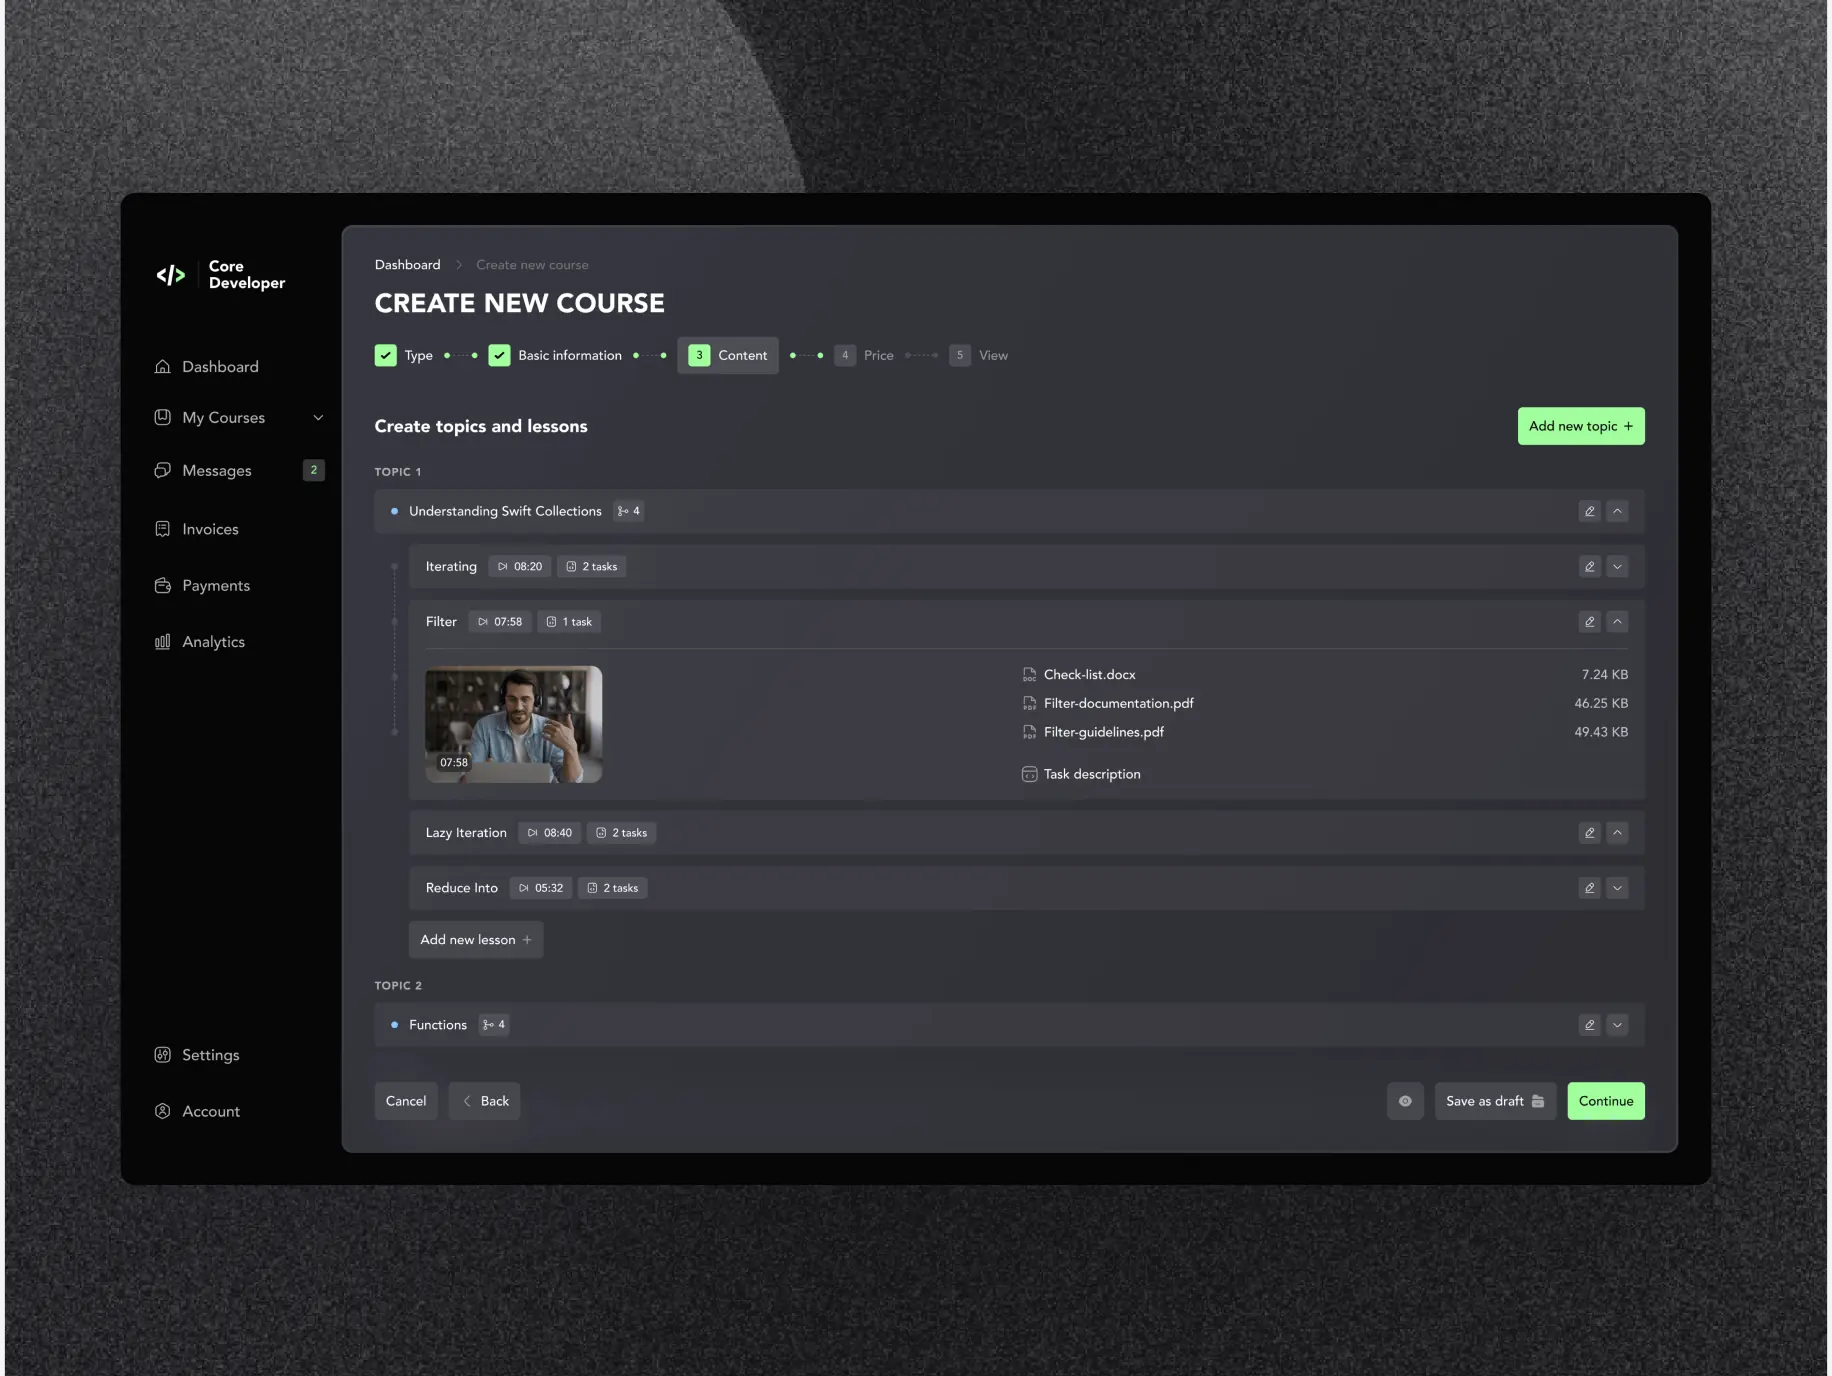Click the completed Type step checkmark

(x=386, y=356)
